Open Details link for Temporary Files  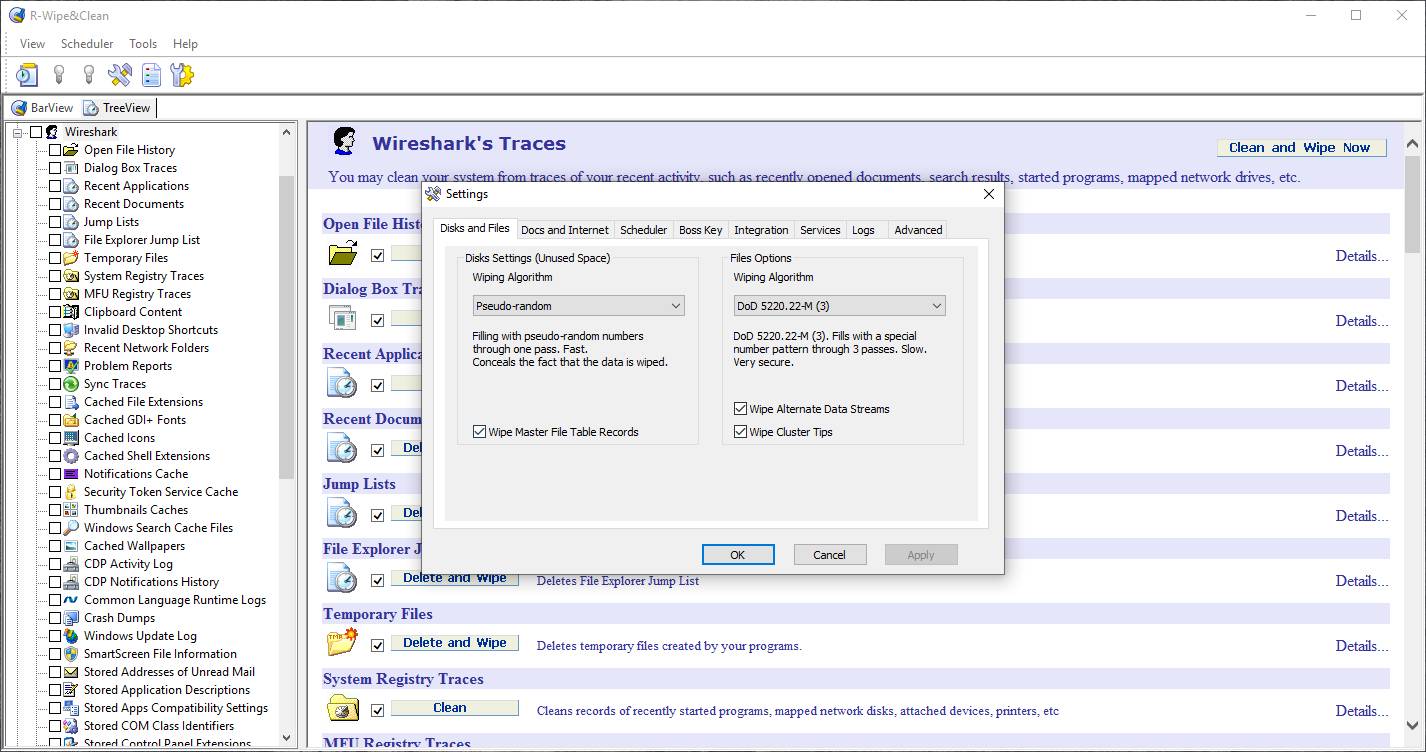(1362, 646)
